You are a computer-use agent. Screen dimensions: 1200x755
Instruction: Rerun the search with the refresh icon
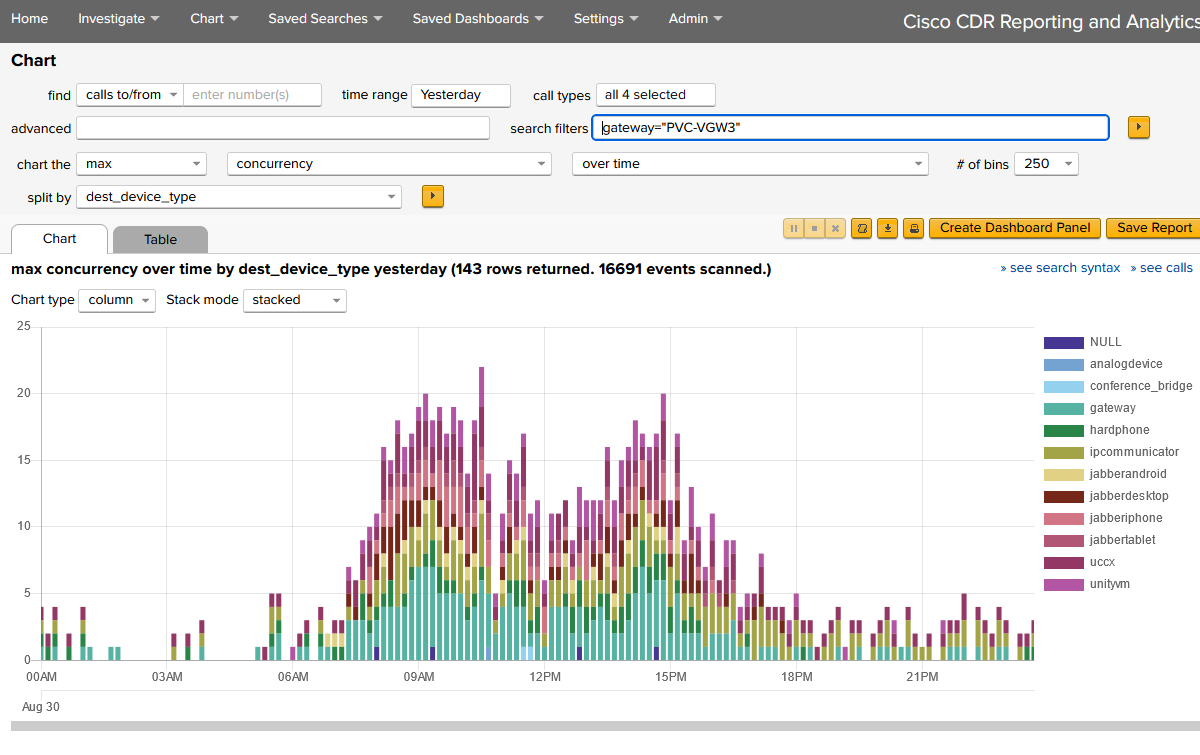[861, 228]
